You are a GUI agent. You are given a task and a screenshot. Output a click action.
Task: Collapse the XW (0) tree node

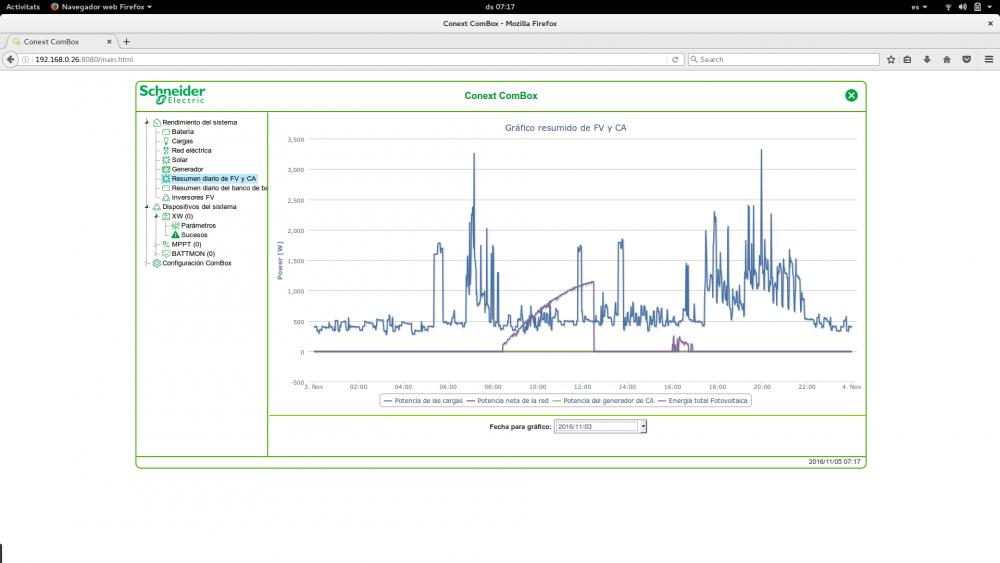[156, 216]
